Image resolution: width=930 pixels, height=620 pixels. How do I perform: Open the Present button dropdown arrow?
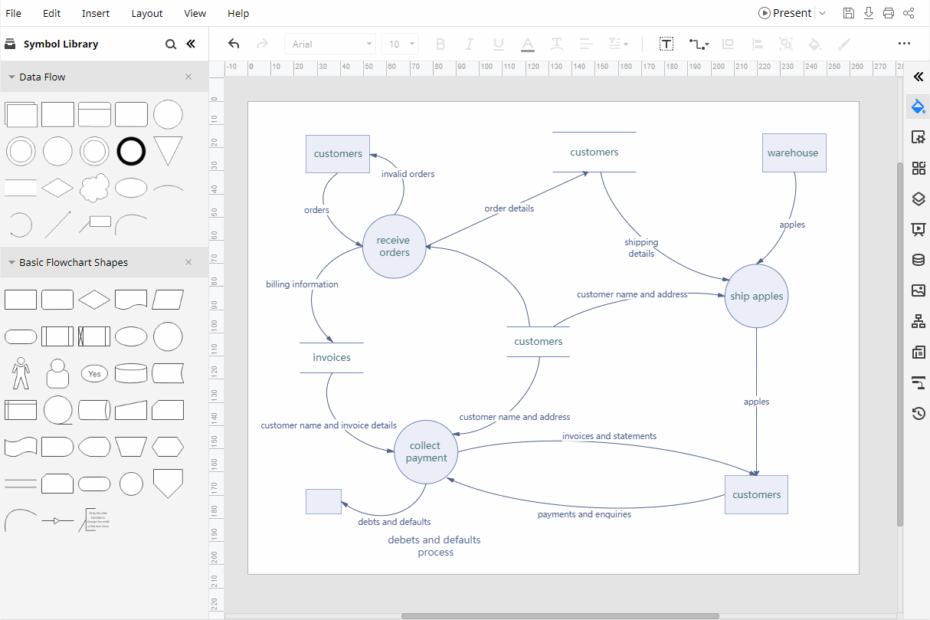click(823, 13)
